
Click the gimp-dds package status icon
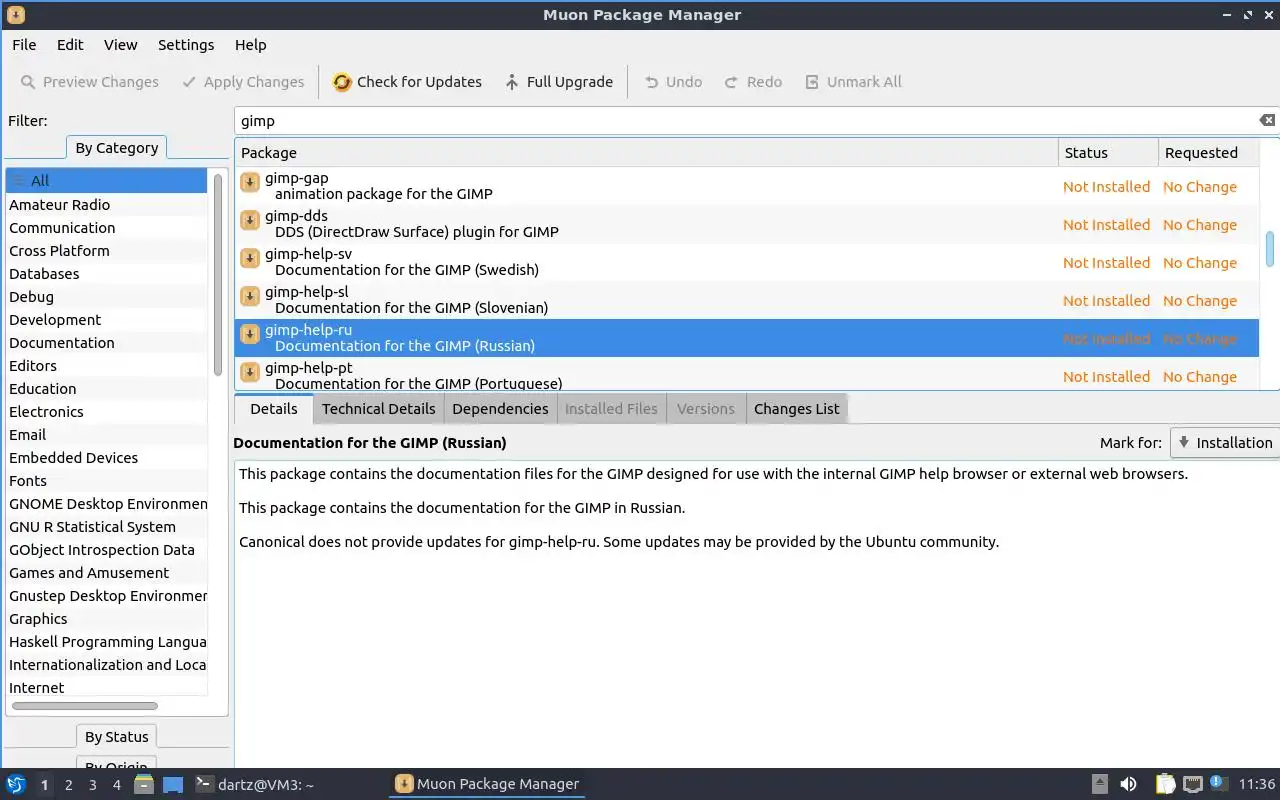pyautogui.click(x=250, y=221)
